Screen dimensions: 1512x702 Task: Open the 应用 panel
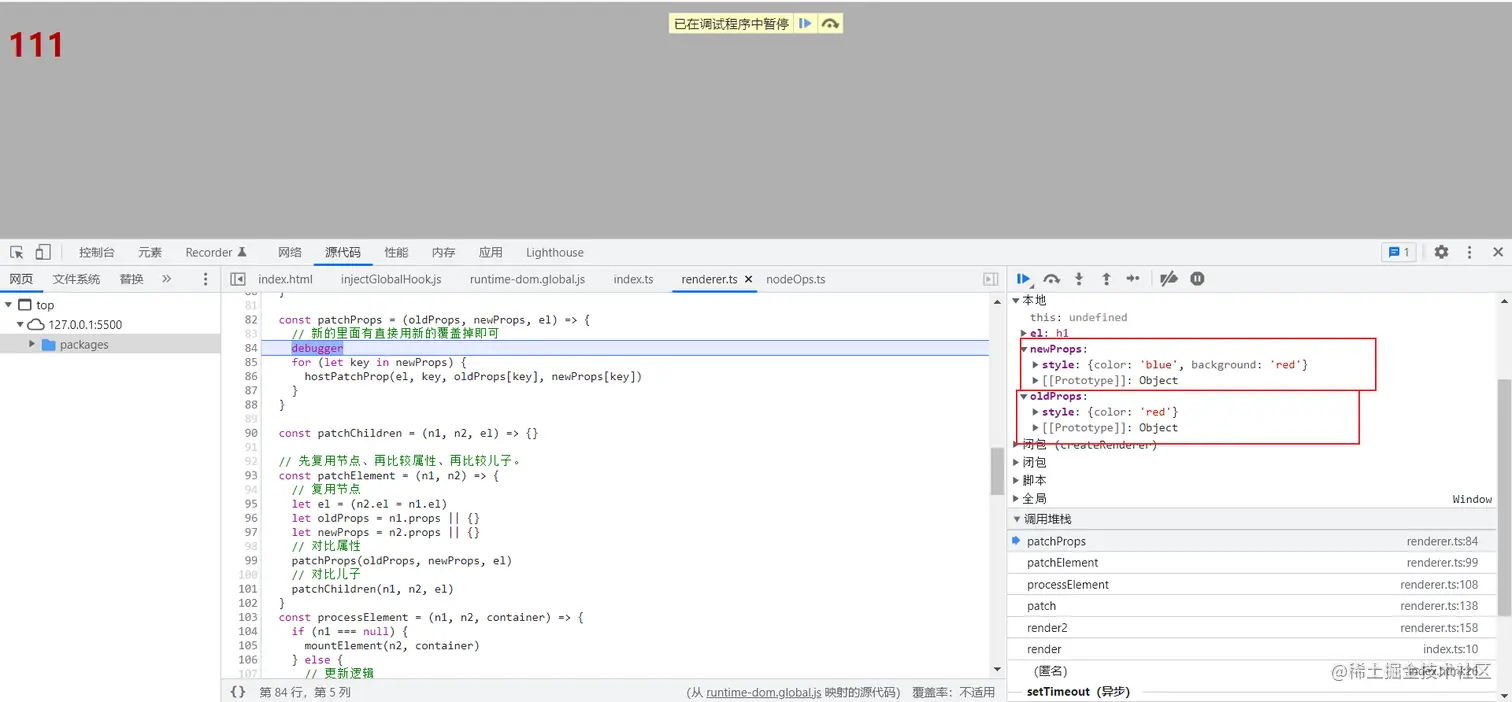[x=490, y=252]
